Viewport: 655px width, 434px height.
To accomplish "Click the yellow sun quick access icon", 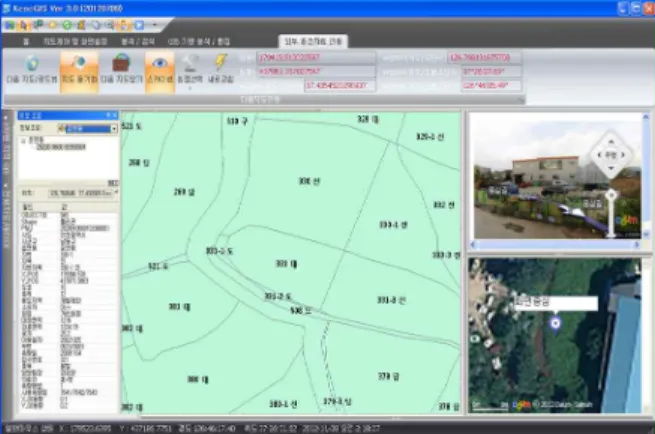I will [x=52, y=25].
